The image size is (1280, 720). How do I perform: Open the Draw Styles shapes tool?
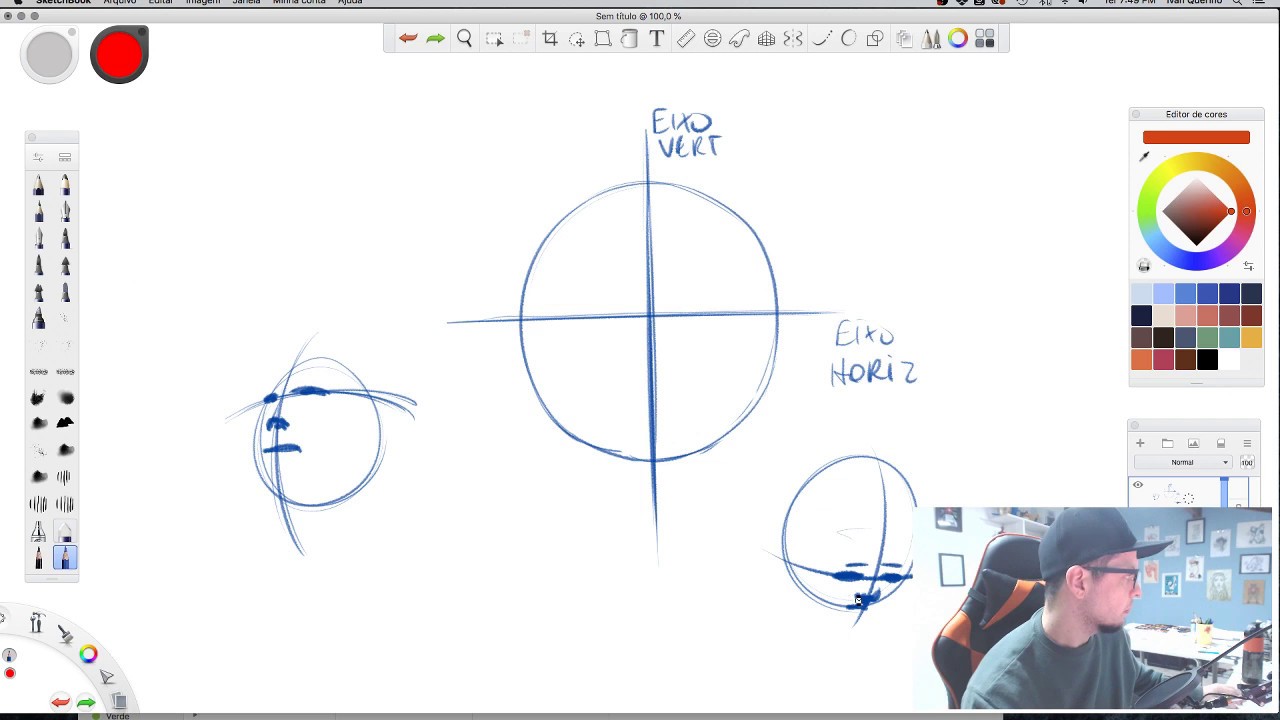click(x=875, y=39)
